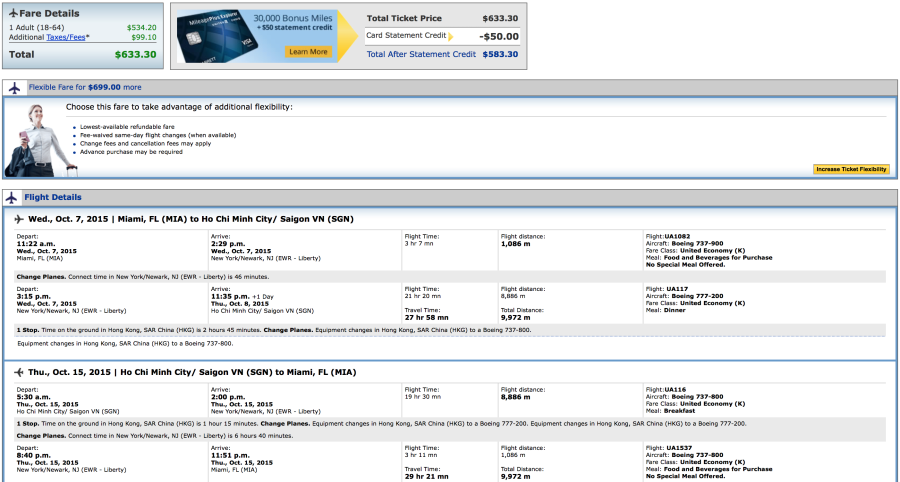900x482 pixels.
Task: Click the airplane icon in Flexible Fare bar
Action: pyautogui.click(x=14, y=88)
